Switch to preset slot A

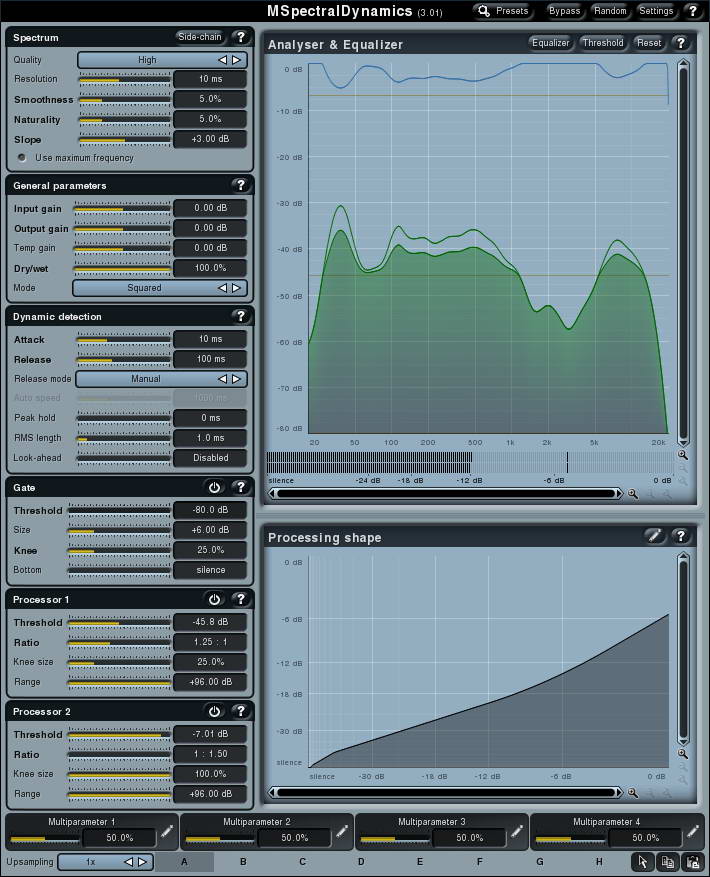[x=184, y=862]
